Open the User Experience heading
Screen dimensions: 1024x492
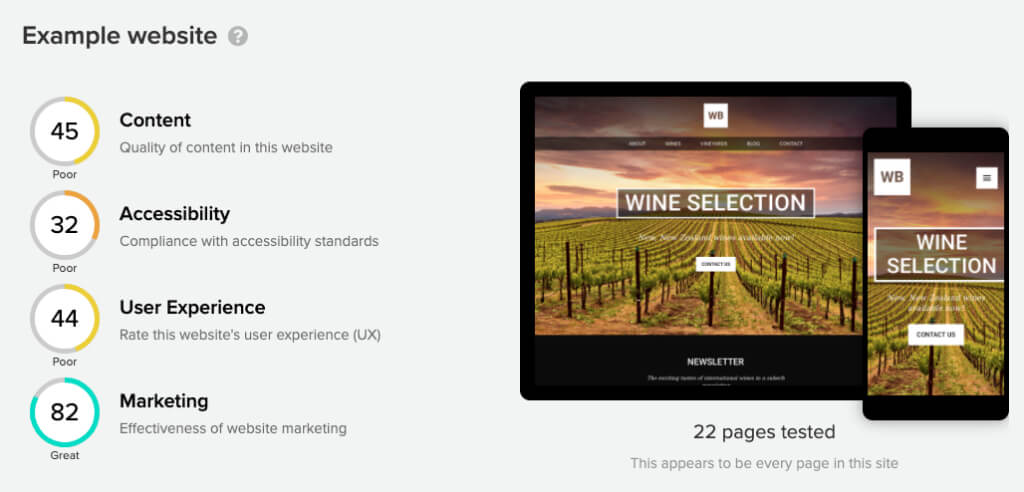pos(192,308)
